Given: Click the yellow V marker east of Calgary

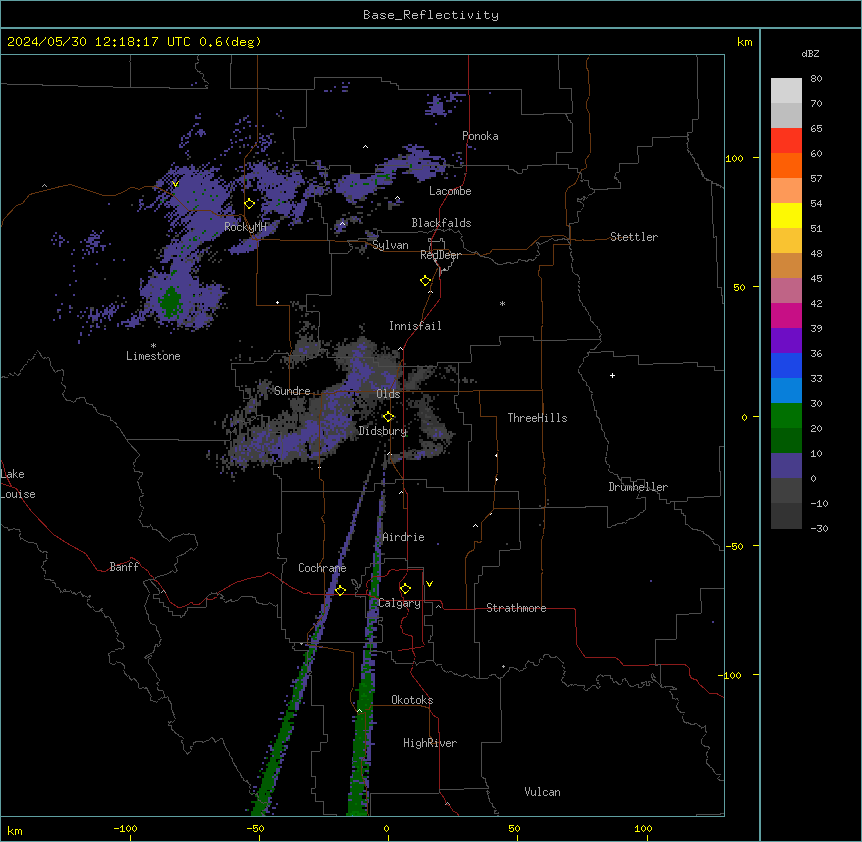Looking at the screenshot, I should [429, 584].
